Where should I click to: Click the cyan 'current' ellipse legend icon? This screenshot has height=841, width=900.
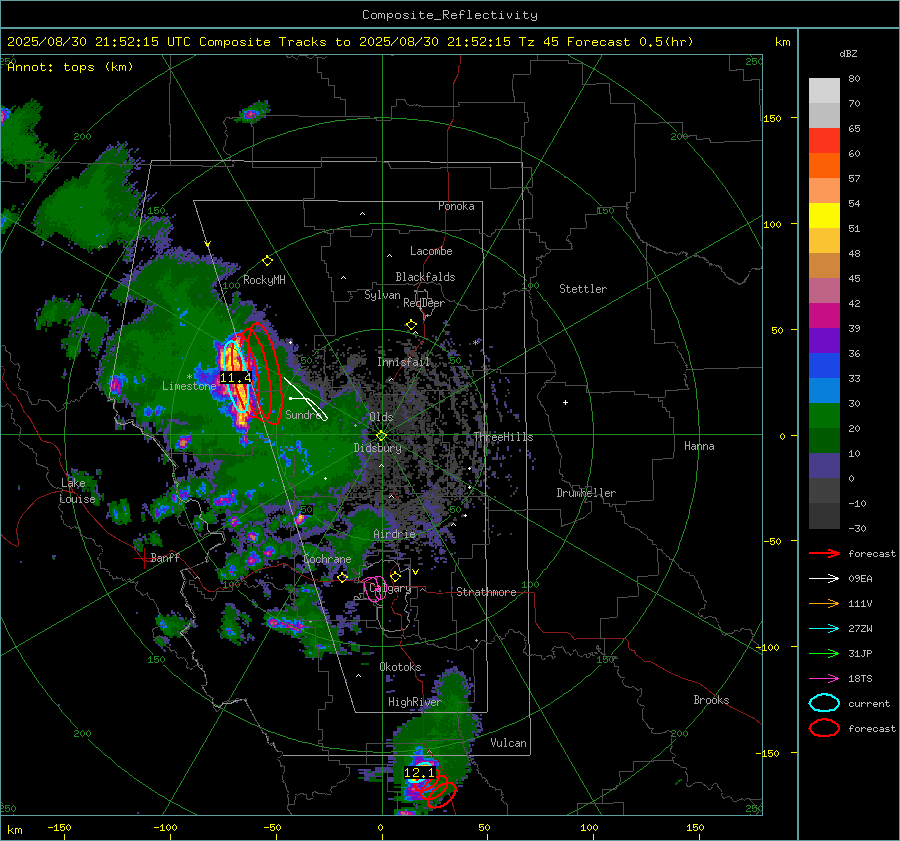tap(824, 703)
